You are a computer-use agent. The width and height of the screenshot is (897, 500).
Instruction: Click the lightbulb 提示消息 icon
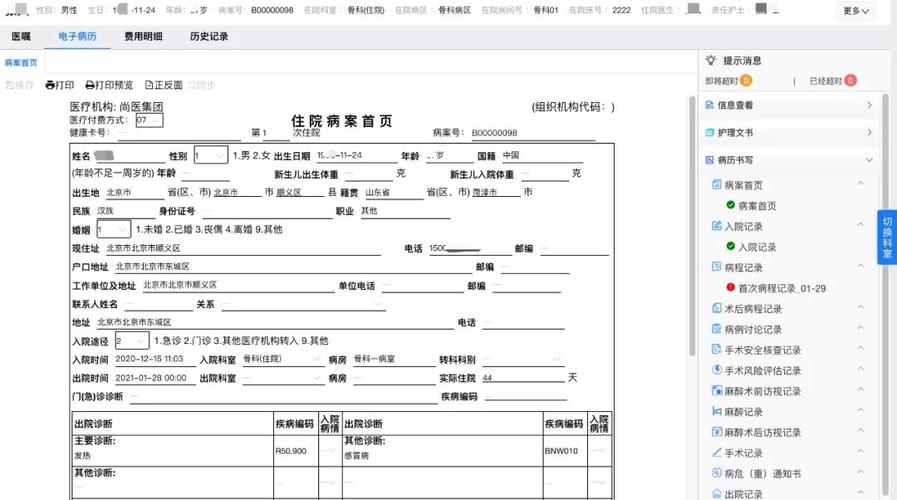[x=711, y=60]
